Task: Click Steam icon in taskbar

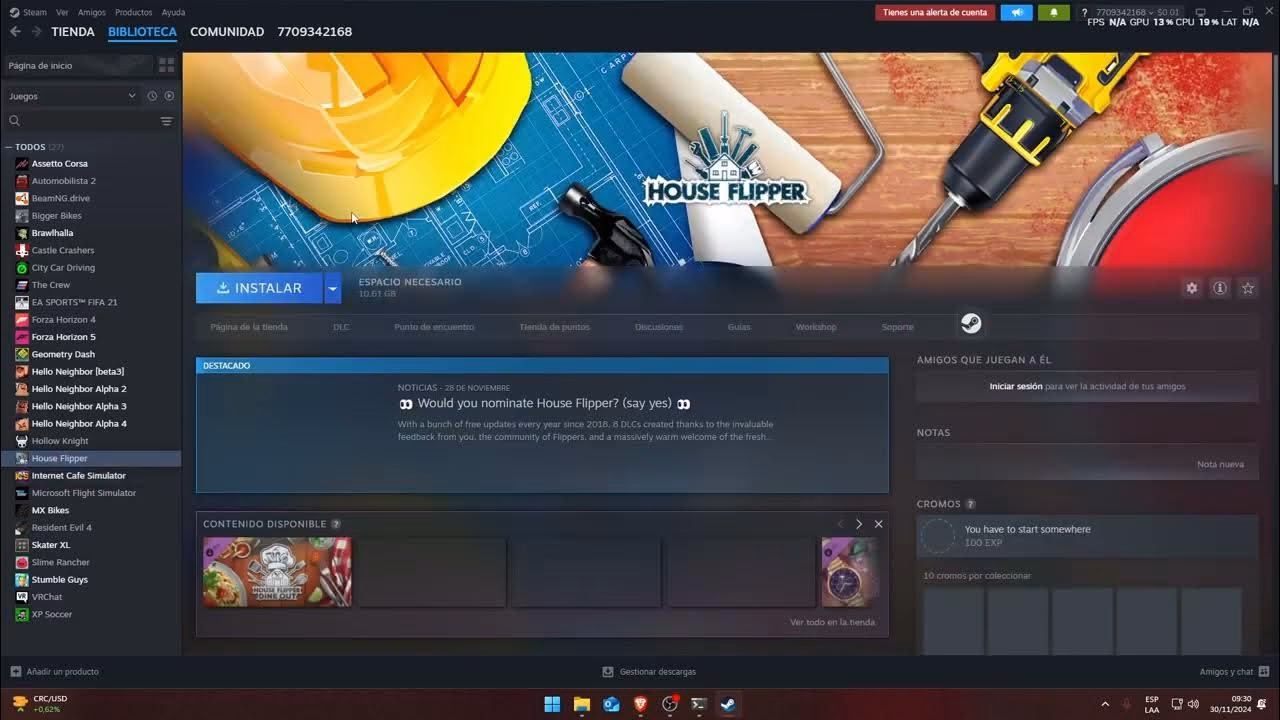Action: pyautogui.click(x=728, y=704)
